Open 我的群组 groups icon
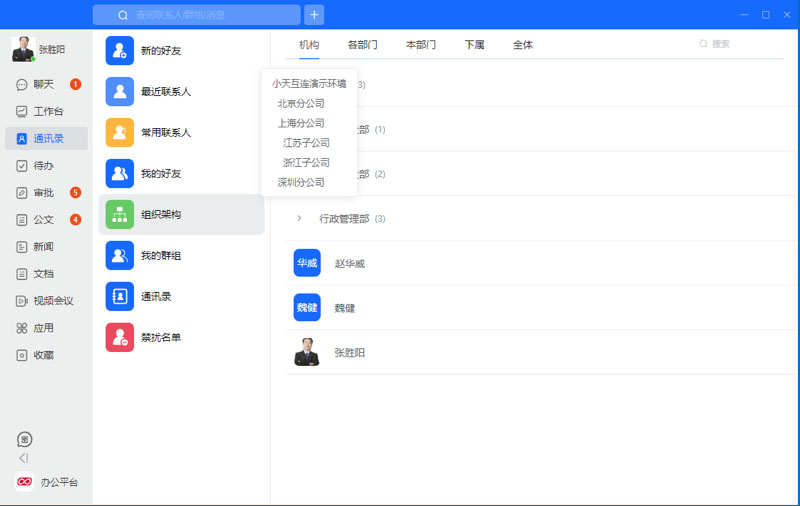This screenshot has height=506, width=800. pos(120,255)
